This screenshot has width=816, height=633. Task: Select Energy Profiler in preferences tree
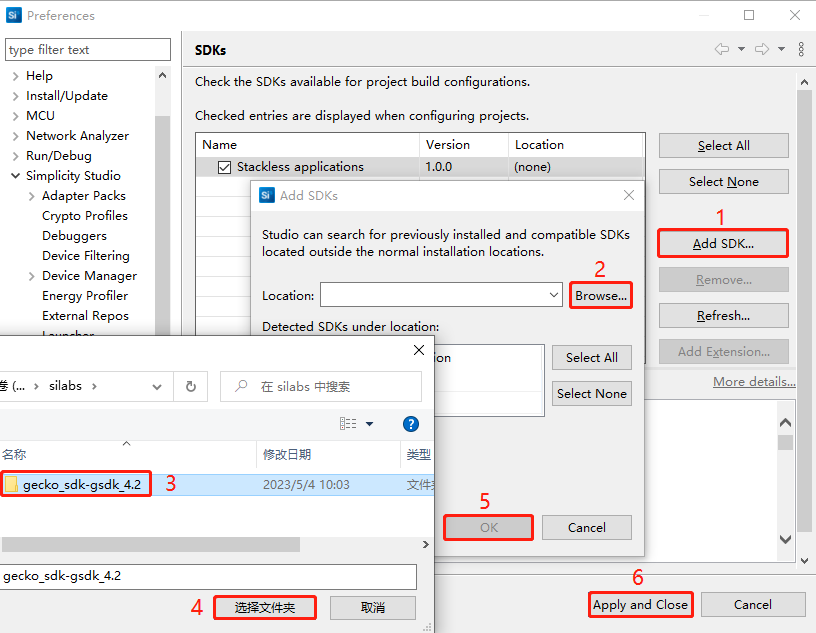tap(85, 296)
